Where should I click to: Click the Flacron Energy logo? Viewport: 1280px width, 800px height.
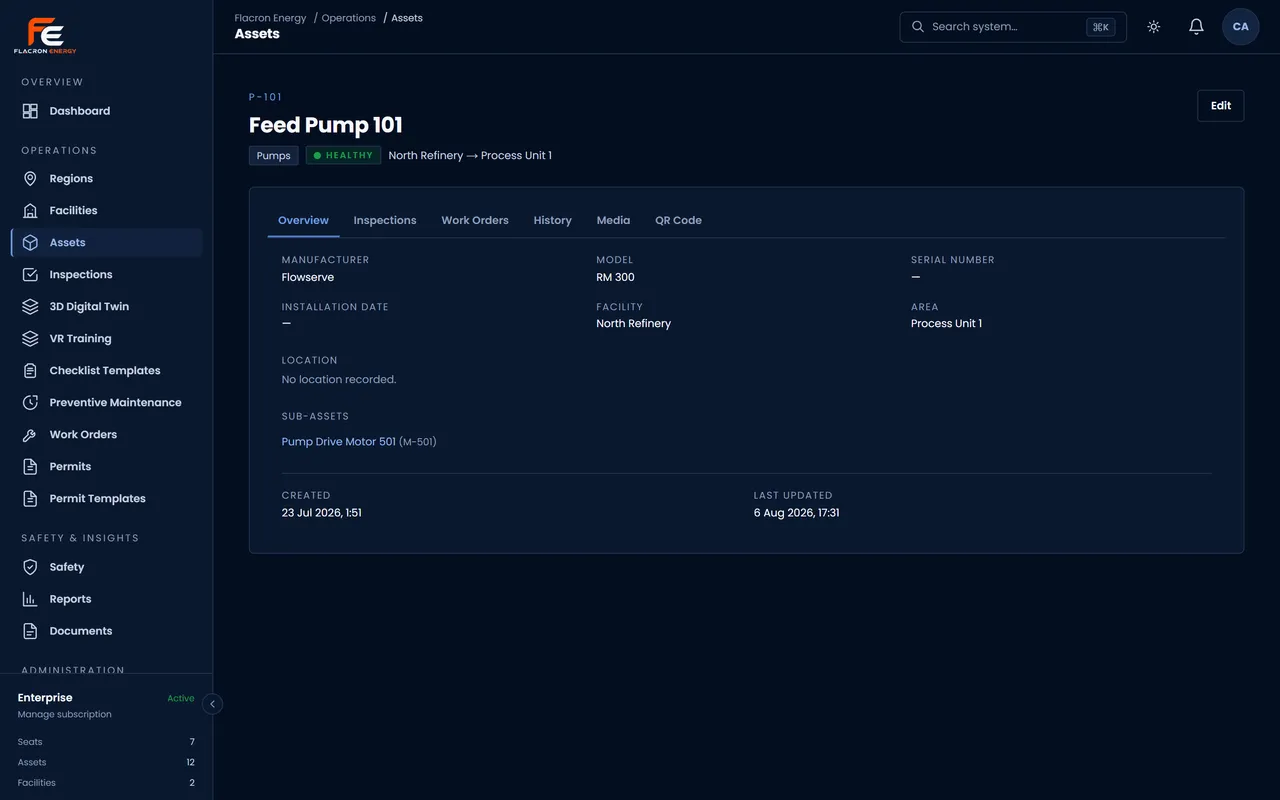45,35
